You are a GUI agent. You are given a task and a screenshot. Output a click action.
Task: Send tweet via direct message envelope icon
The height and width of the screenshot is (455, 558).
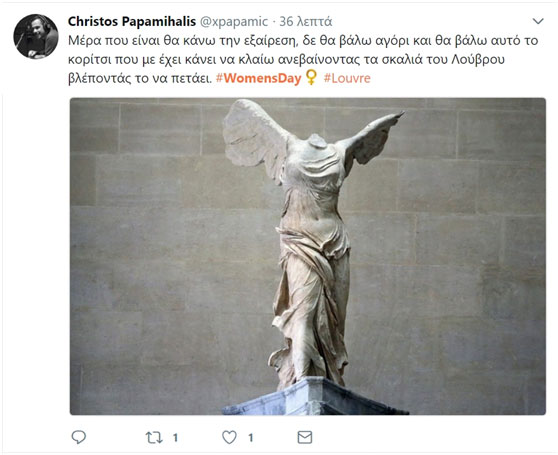coord(305,437)
